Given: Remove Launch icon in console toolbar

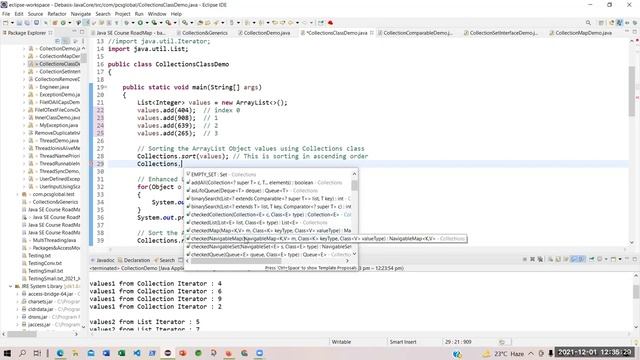Looking at the screenshot, I should click(x=532, y=259).
